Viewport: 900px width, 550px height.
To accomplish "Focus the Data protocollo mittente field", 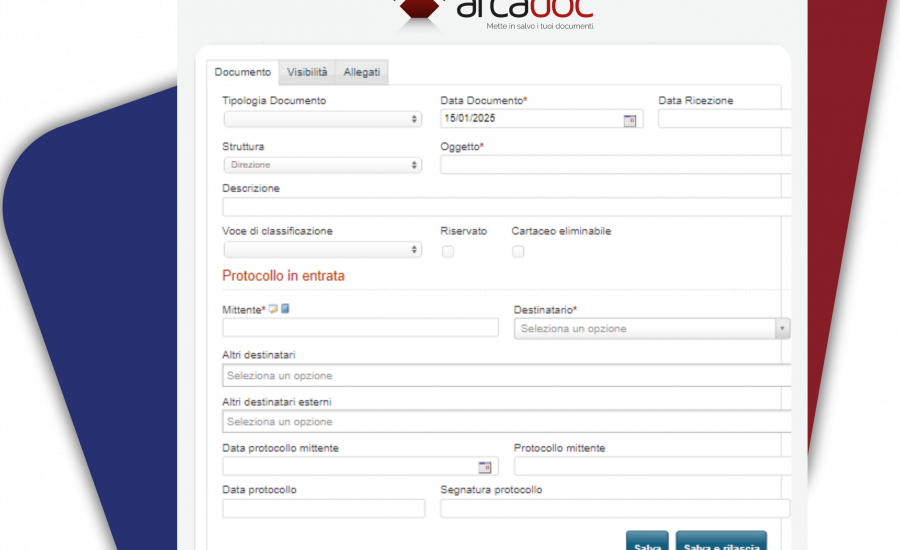I will click(360, 466).
